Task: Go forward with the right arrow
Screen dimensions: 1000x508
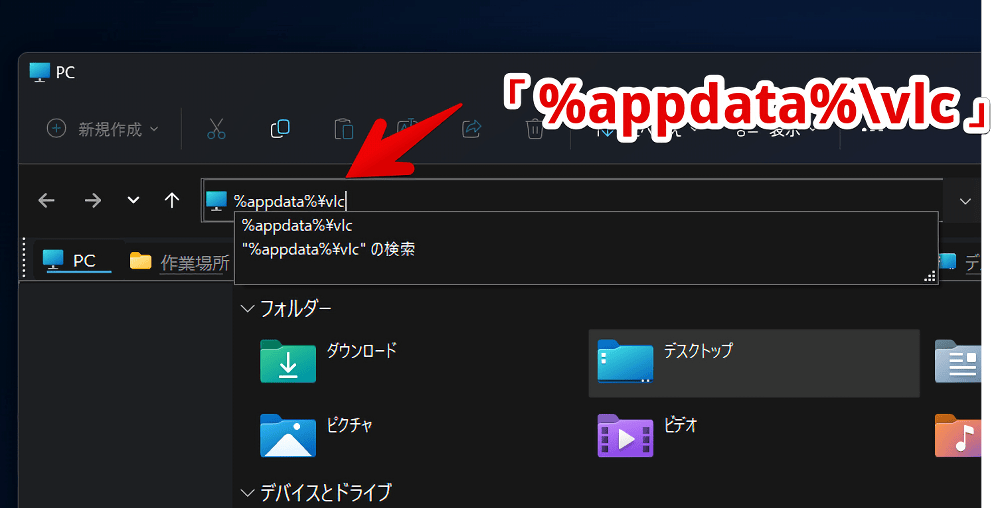Action: point(93,201)
